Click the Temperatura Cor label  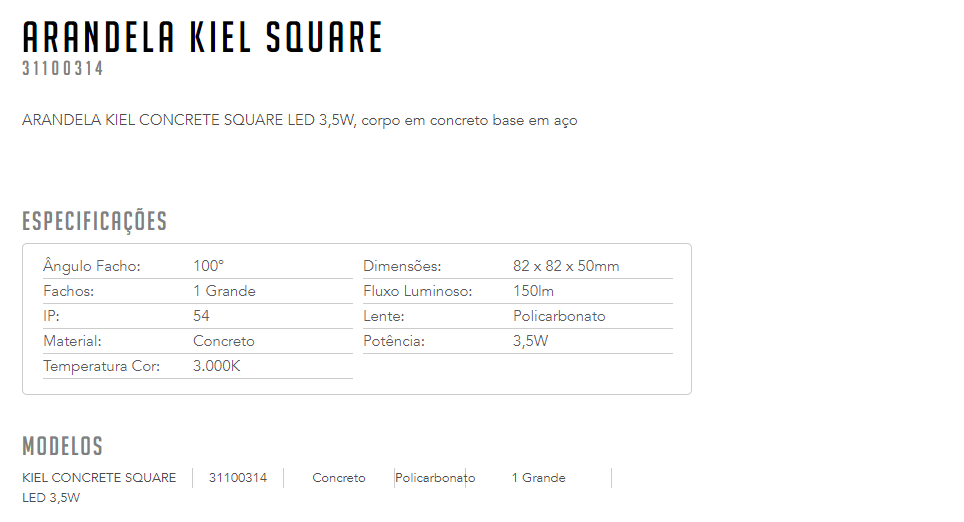101,366
